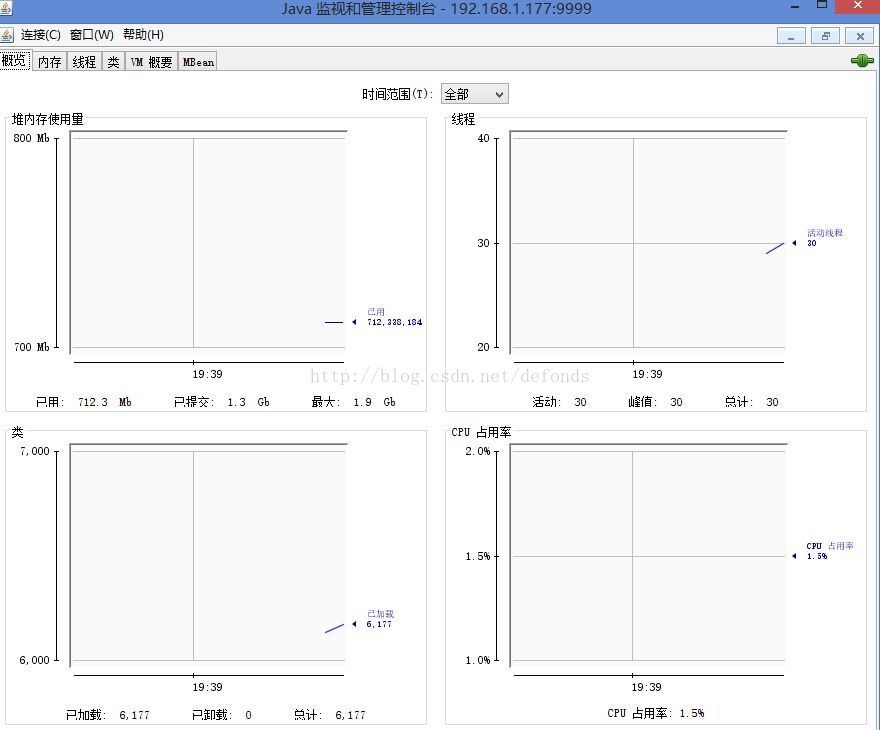Click the CPU 占用率 1.5% legend marker

tap(794, 556)
